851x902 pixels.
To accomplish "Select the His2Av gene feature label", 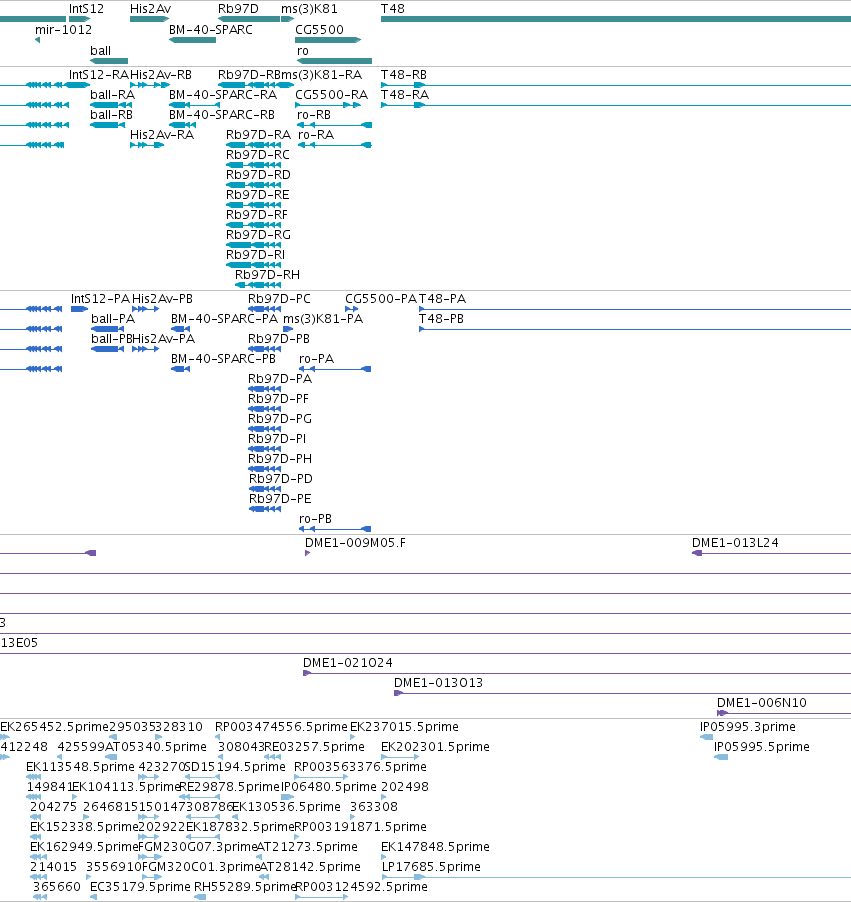I will (x=150, y=9).
